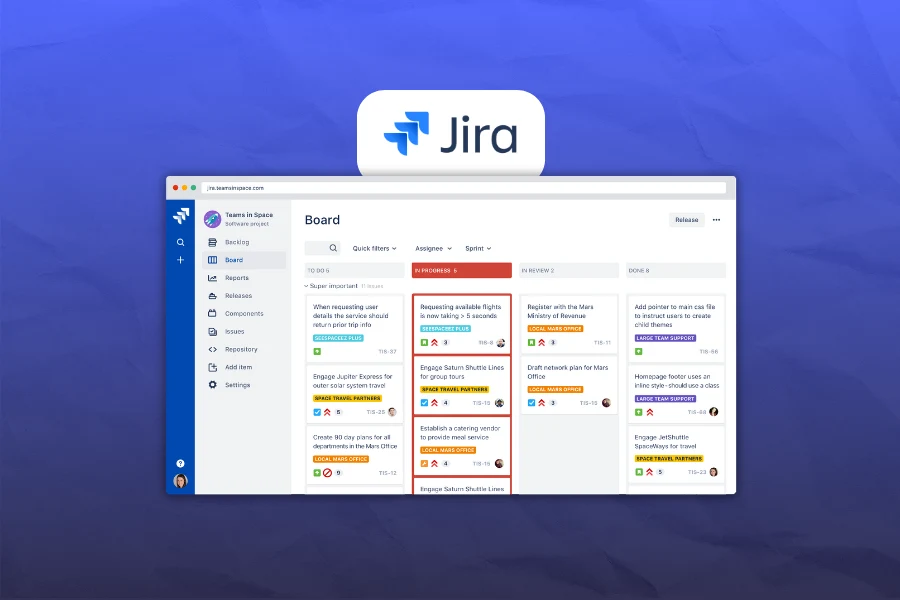Click the Teams in Space project name
The image size is (900, 600).
click(x=249, y=215)
